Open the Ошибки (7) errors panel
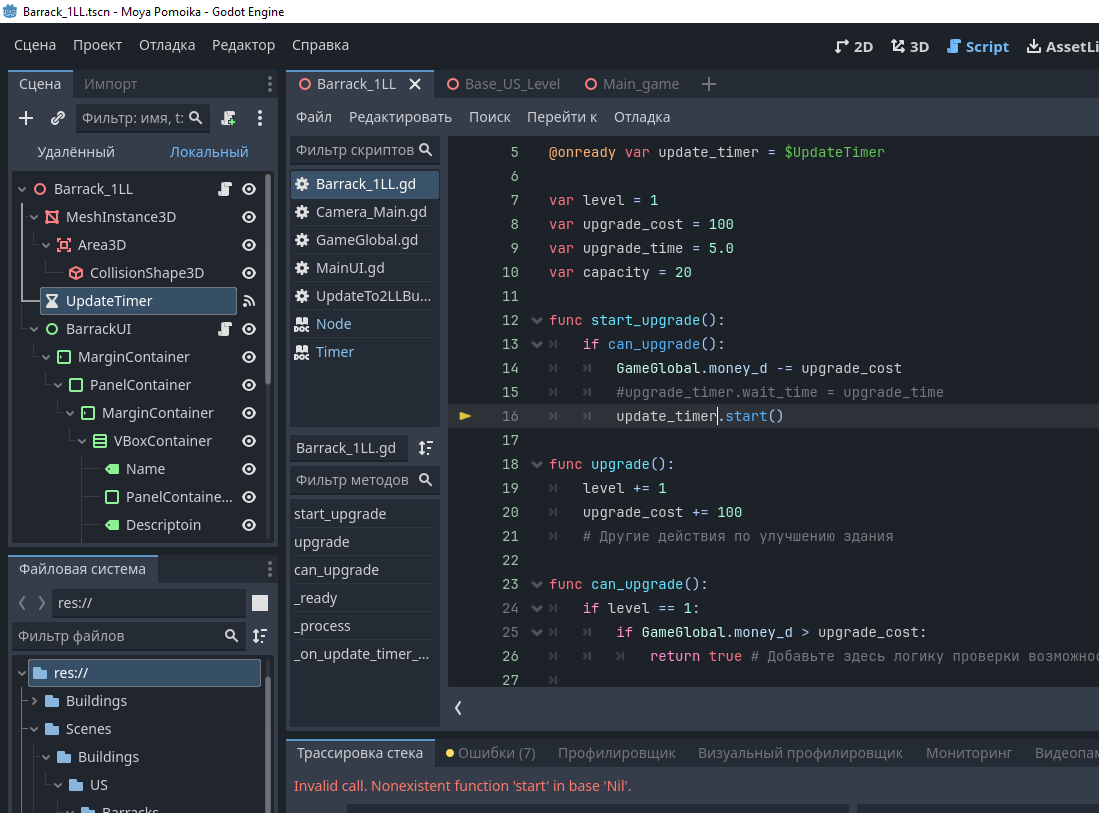 pos(491,753)
